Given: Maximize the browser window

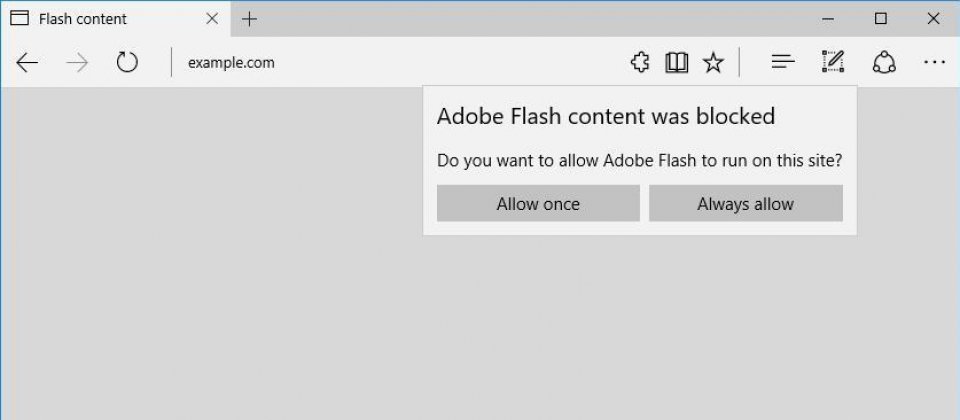Looking at the screenshot, I should [x=880, y=19].
